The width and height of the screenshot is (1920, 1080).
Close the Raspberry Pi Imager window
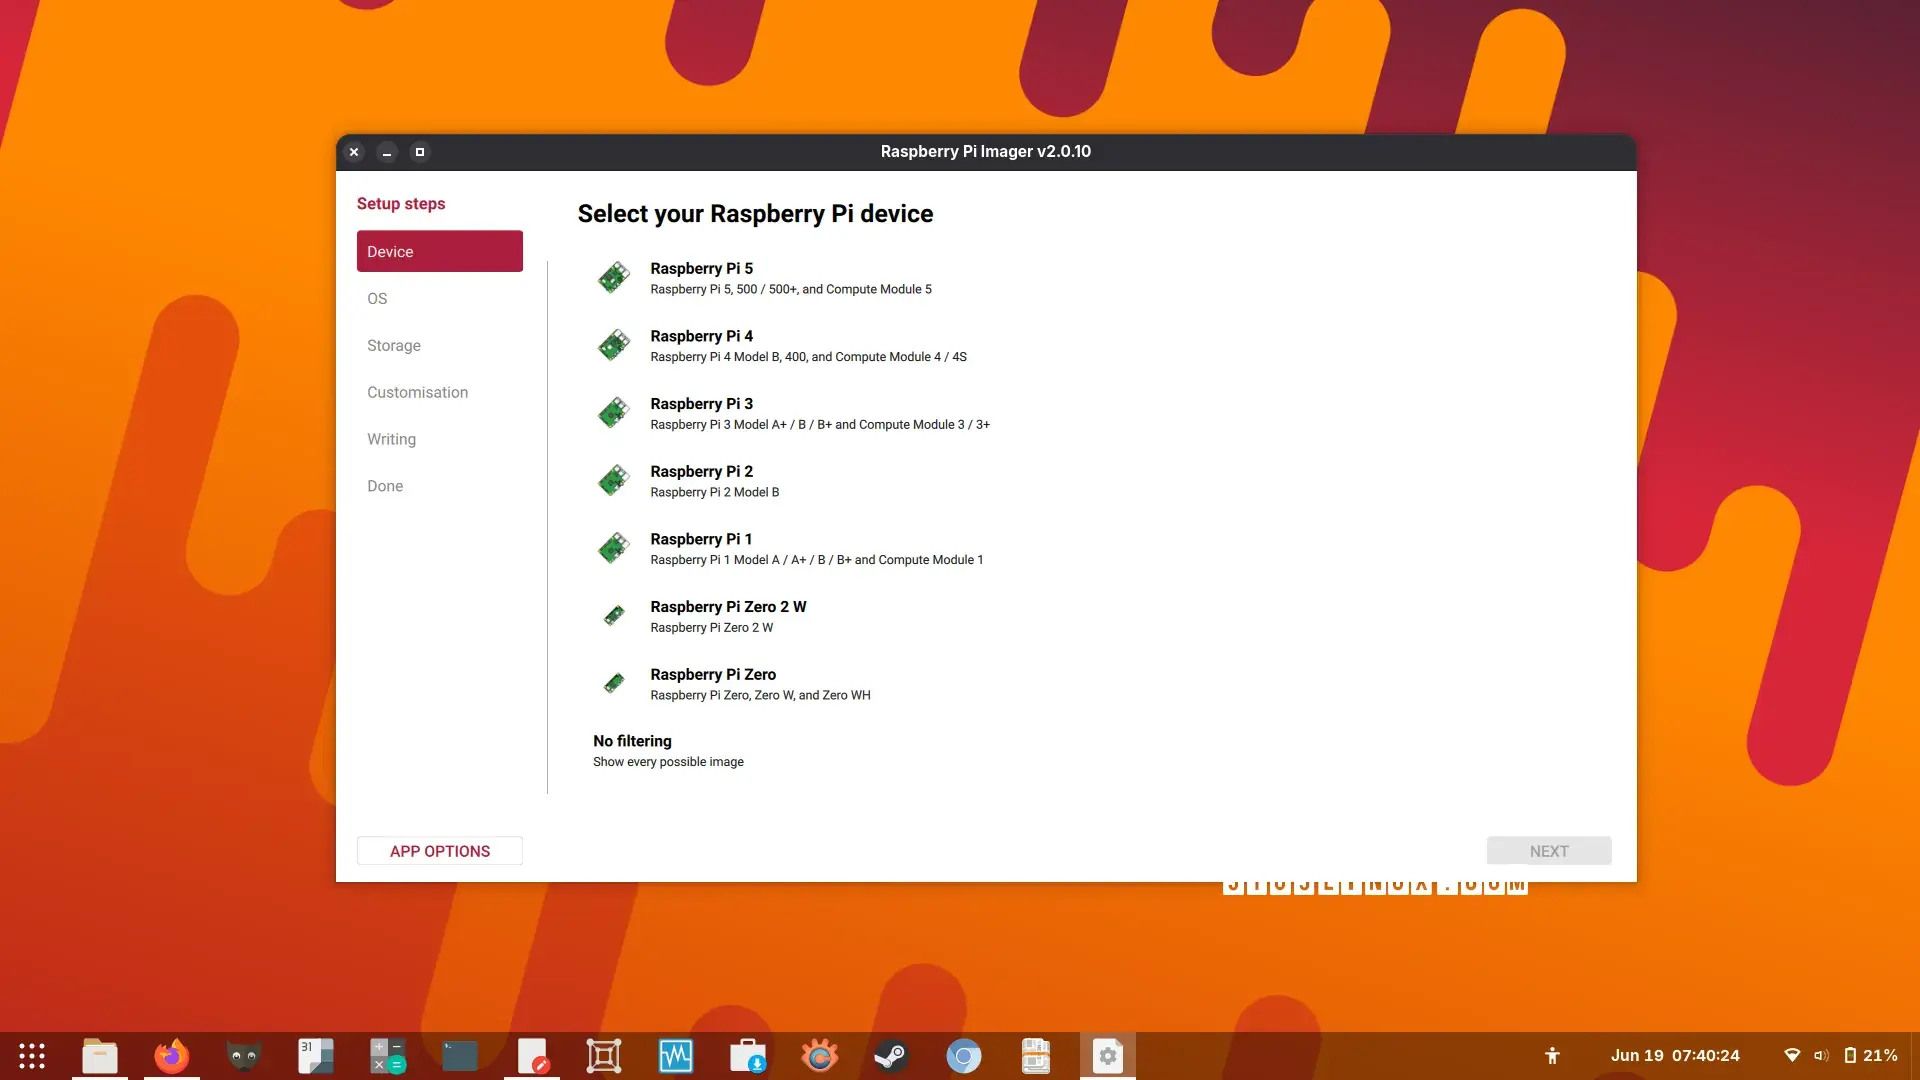(354, 152)
